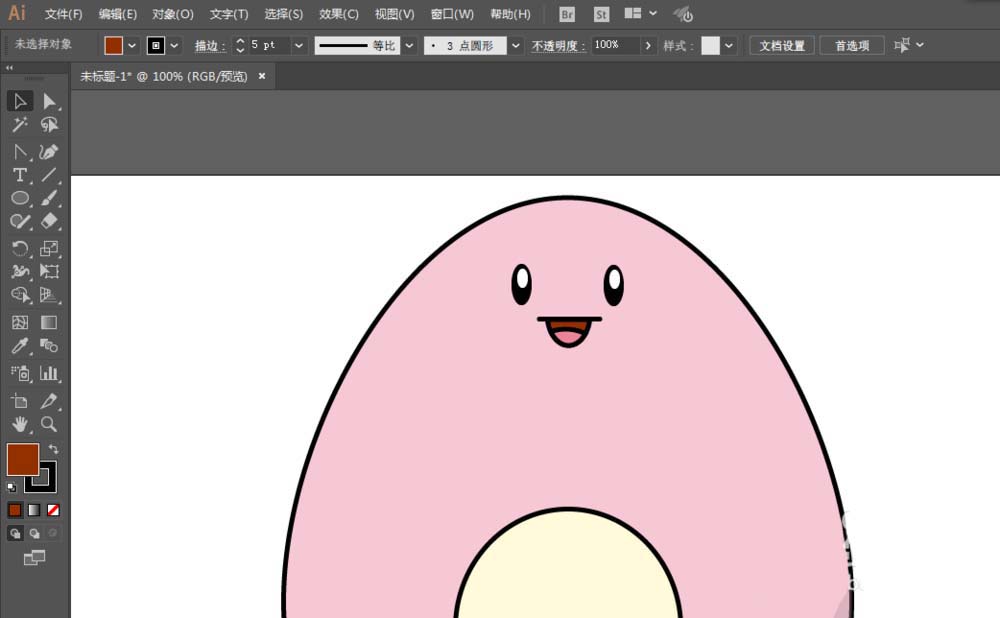Open the 对象(O) menu
Viewport: 1000px width, 618px height.
[x=173, y=14]
